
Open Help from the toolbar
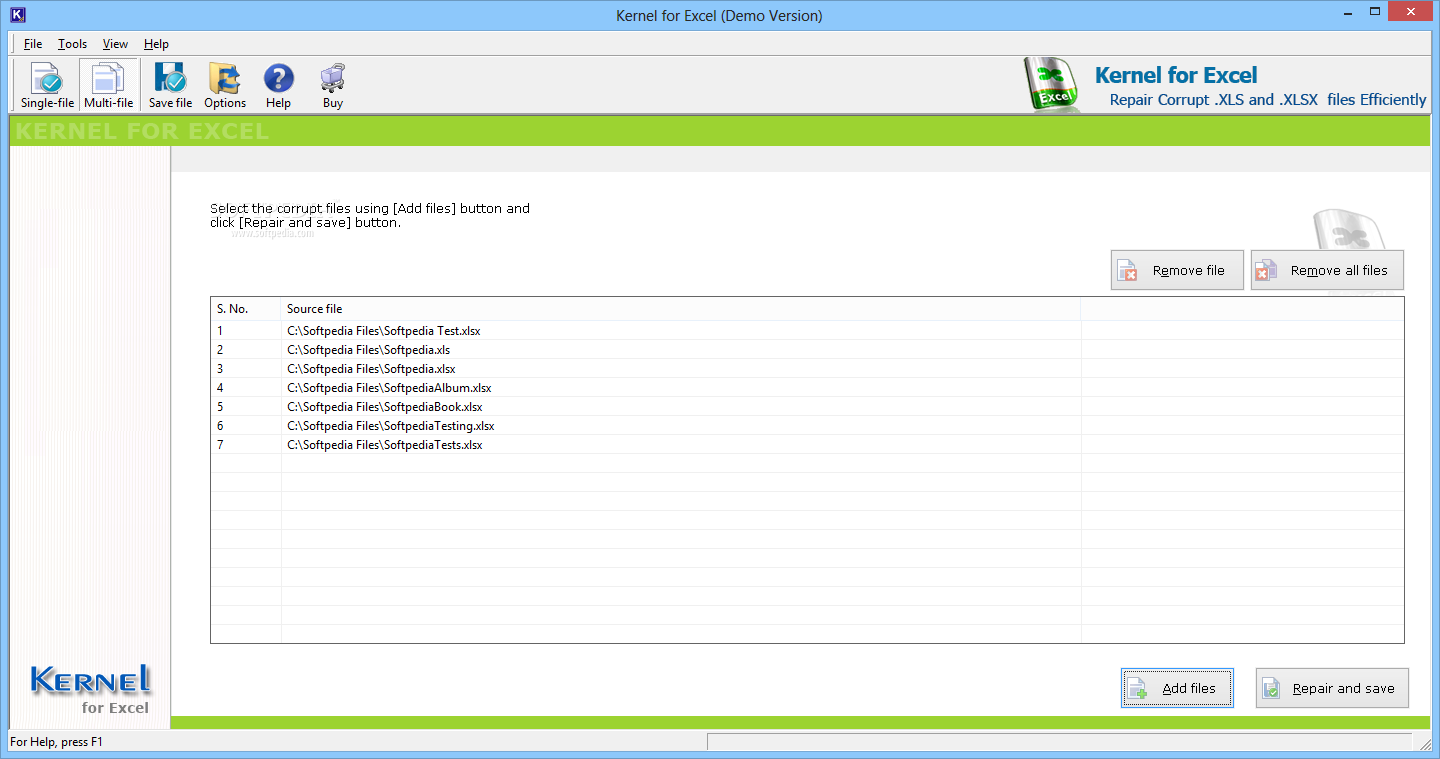pyautogui.click(x=278, y=85)
